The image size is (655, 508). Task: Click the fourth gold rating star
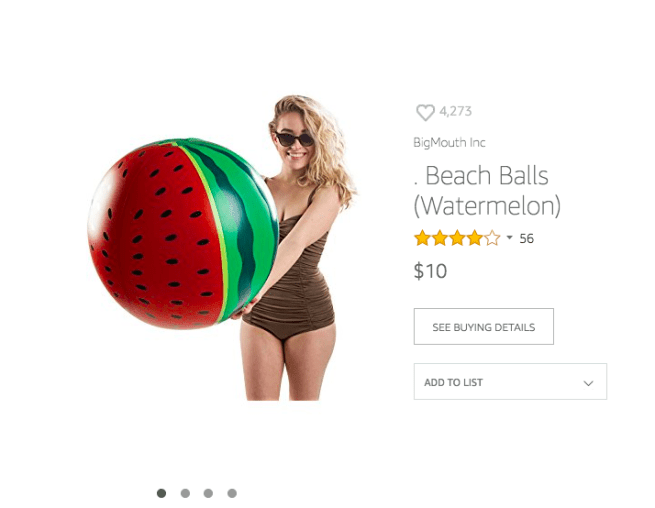pos(475,238)
